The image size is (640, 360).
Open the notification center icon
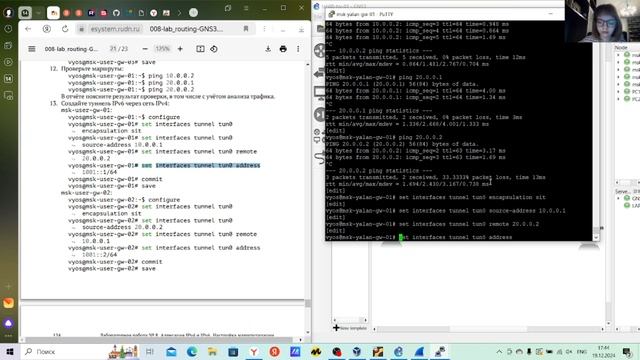[627, 351]
